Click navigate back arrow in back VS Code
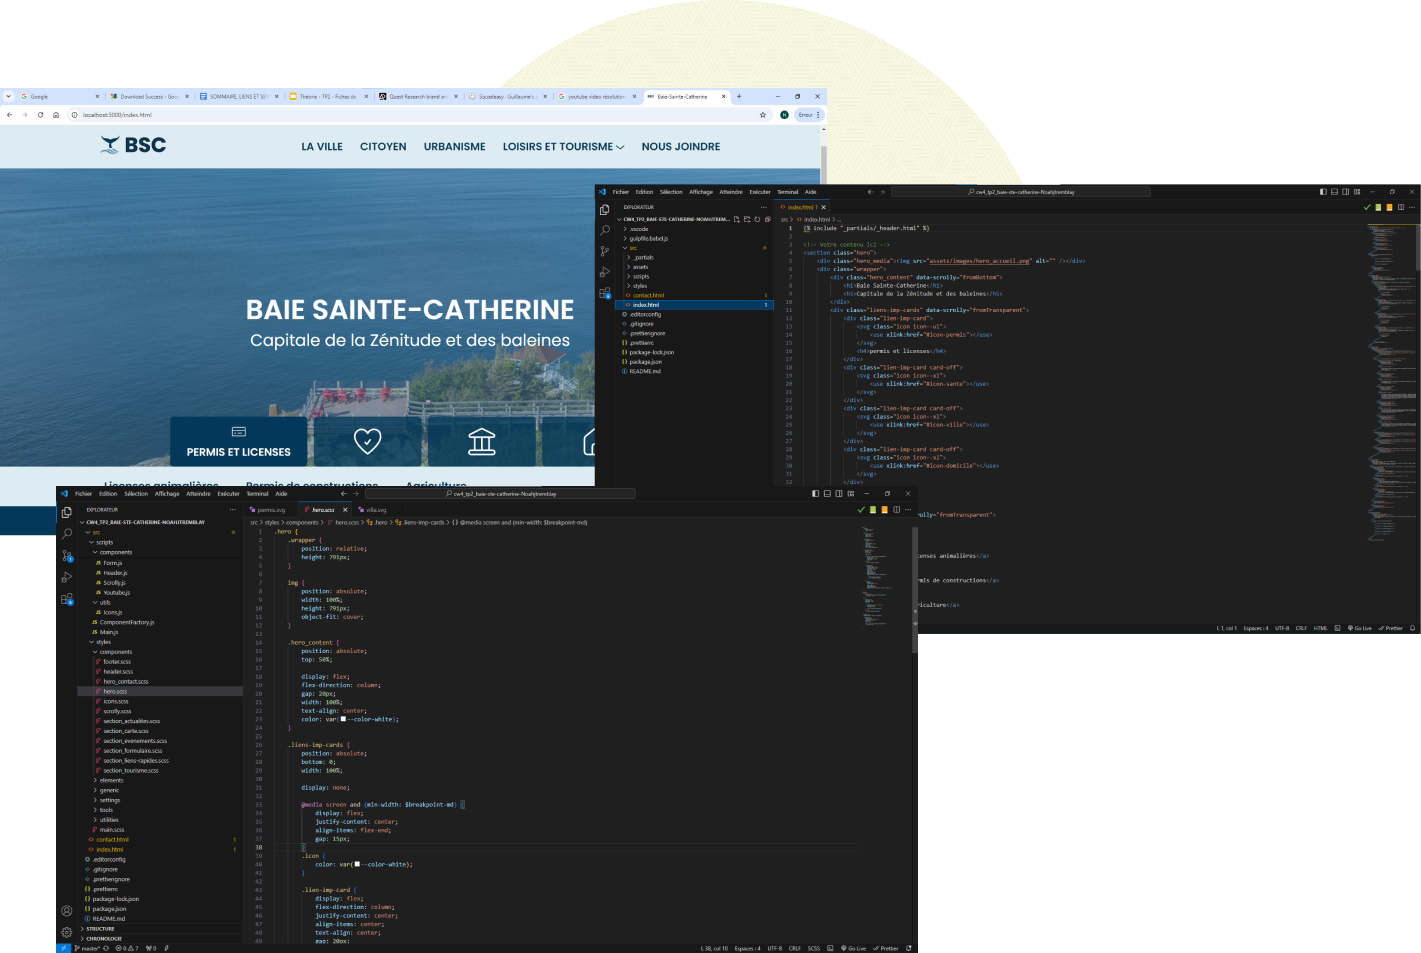Image resolution: width=1421 pixels, height=953 pixels. pyautogui.click(x=870, y=192)
